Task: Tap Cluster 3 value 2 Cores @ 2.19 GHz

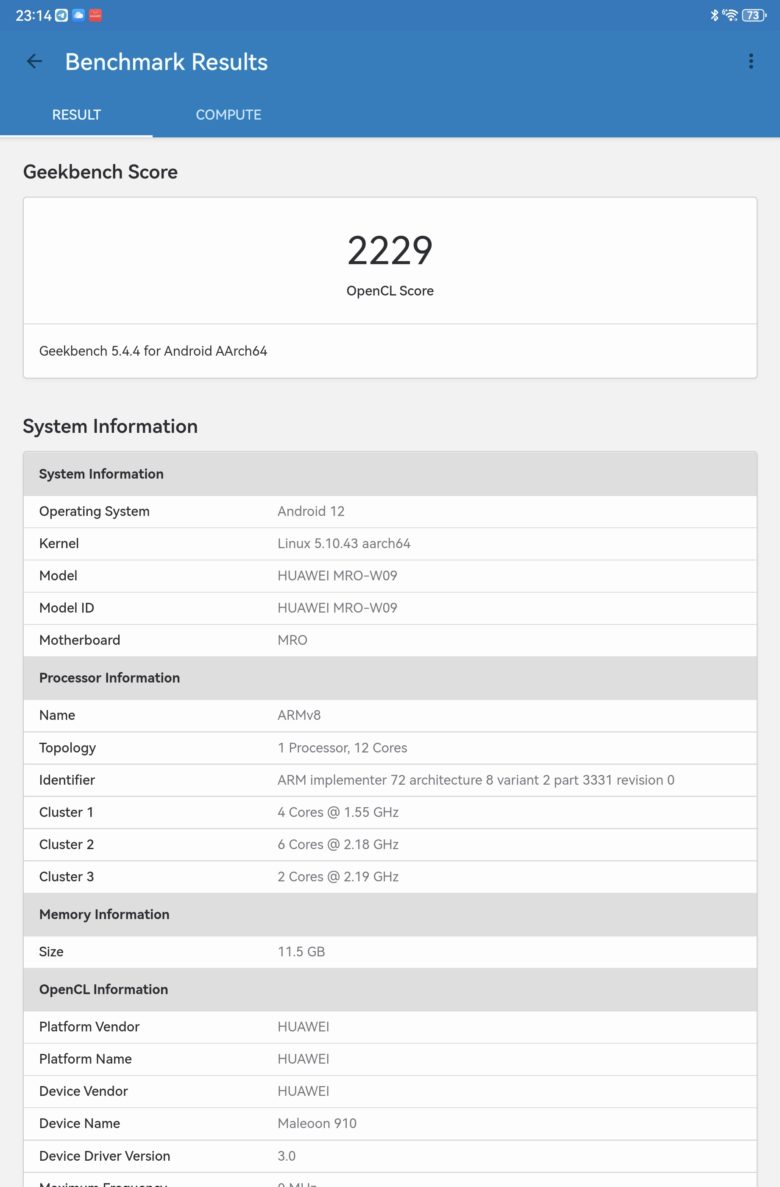Action: 338,877
